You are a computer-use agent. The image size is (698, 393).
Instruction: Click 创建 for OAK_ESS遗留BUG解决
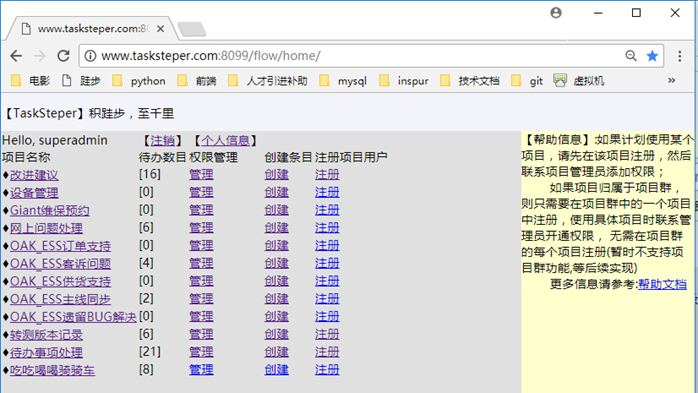(x=276, y=317)
